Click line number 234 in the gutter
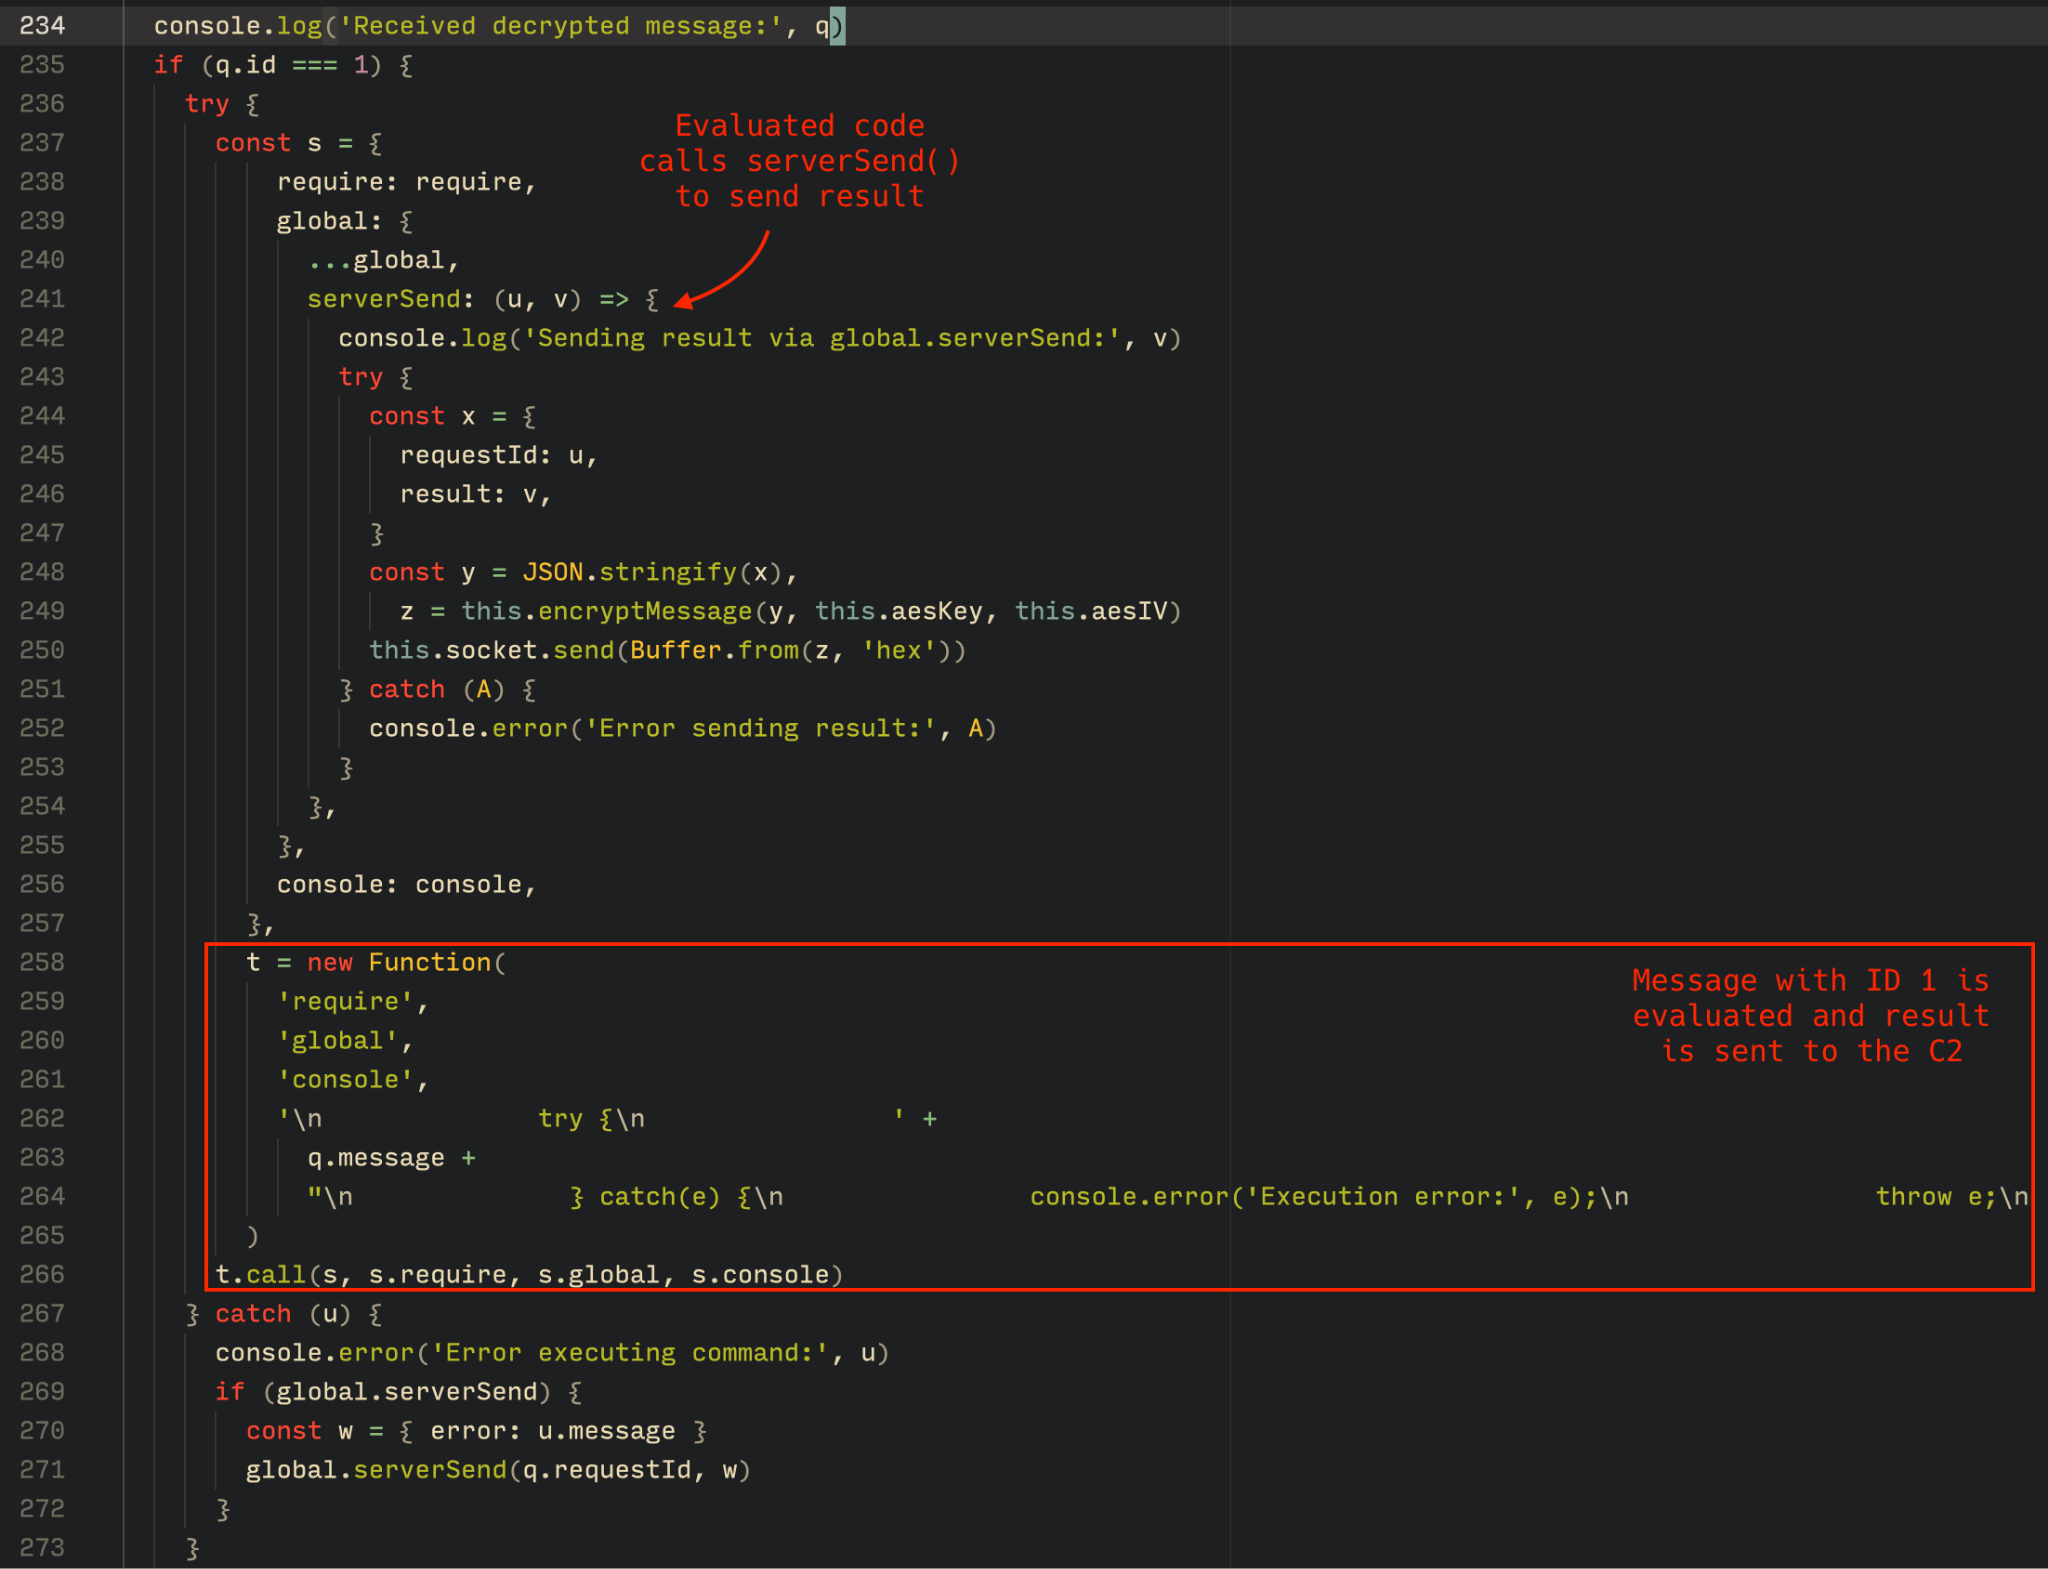 tap(42, 25)
